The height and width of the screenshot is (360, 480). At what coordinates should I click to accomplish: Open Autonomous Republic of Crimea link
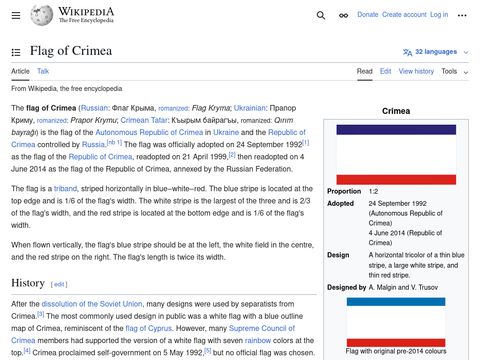(149, 132)
